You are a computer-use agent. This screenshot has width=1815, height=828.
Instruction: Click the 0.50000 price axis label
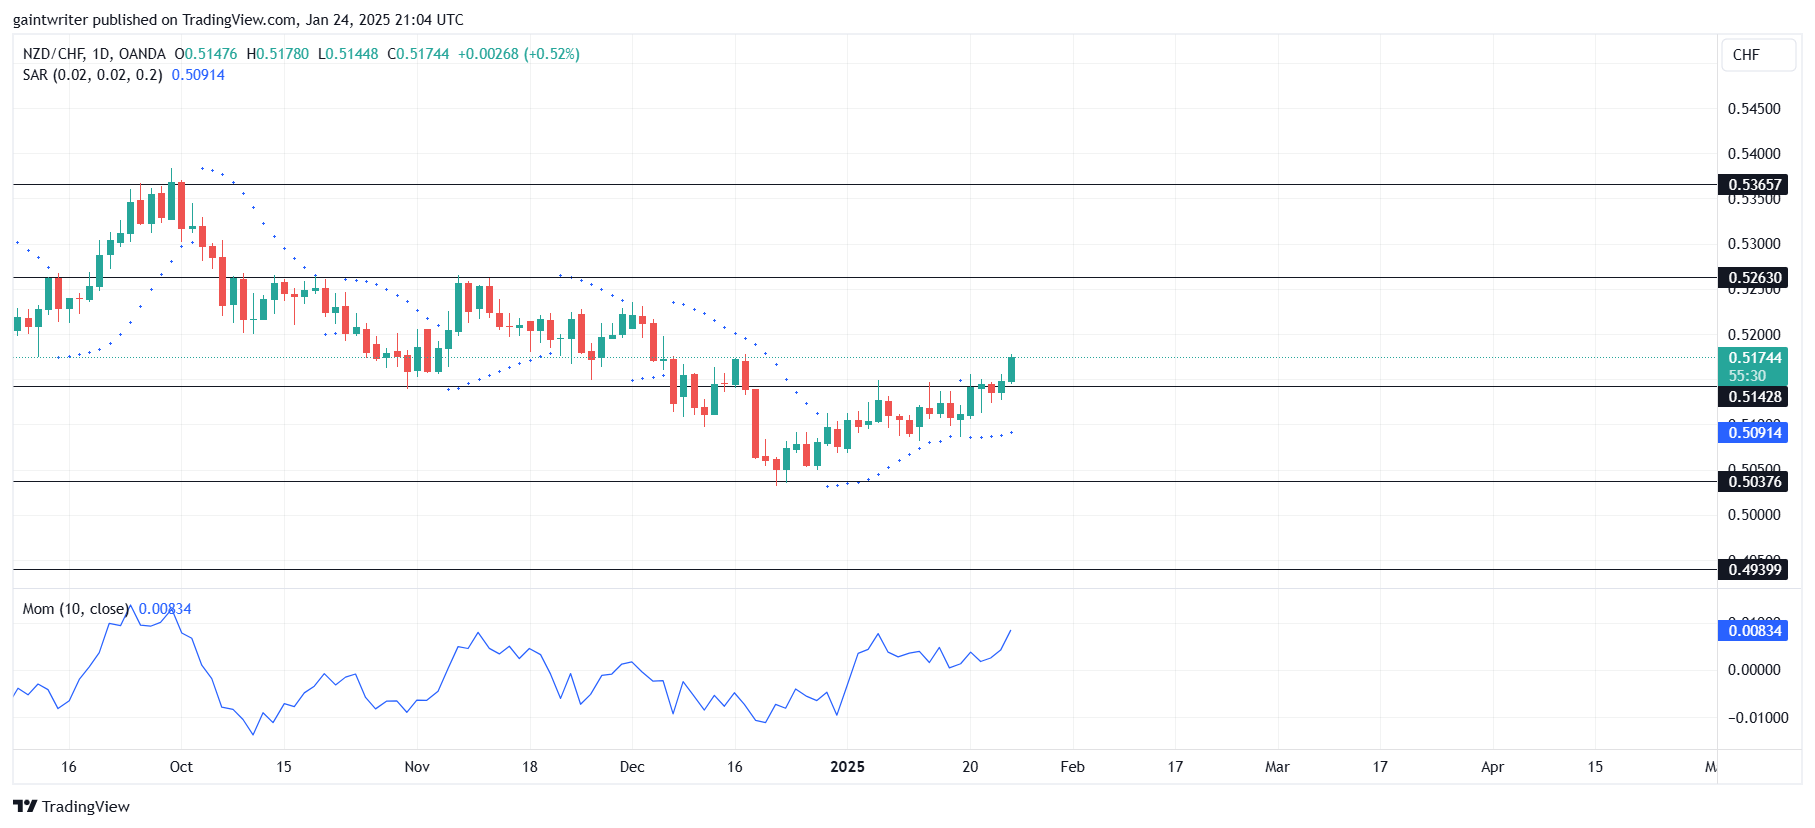tap(1754, 514)
